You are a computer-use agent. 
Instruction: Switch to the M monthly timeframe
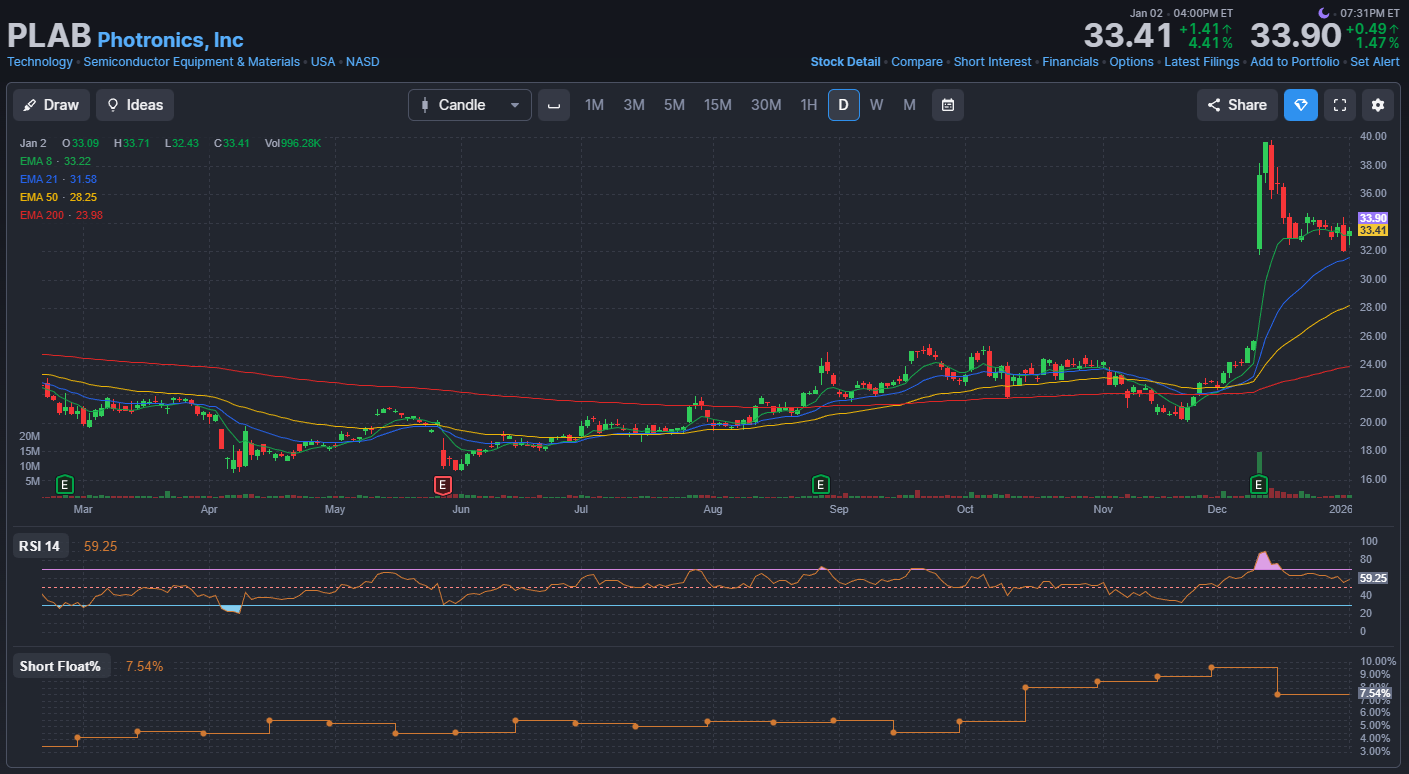click(909, 105)
